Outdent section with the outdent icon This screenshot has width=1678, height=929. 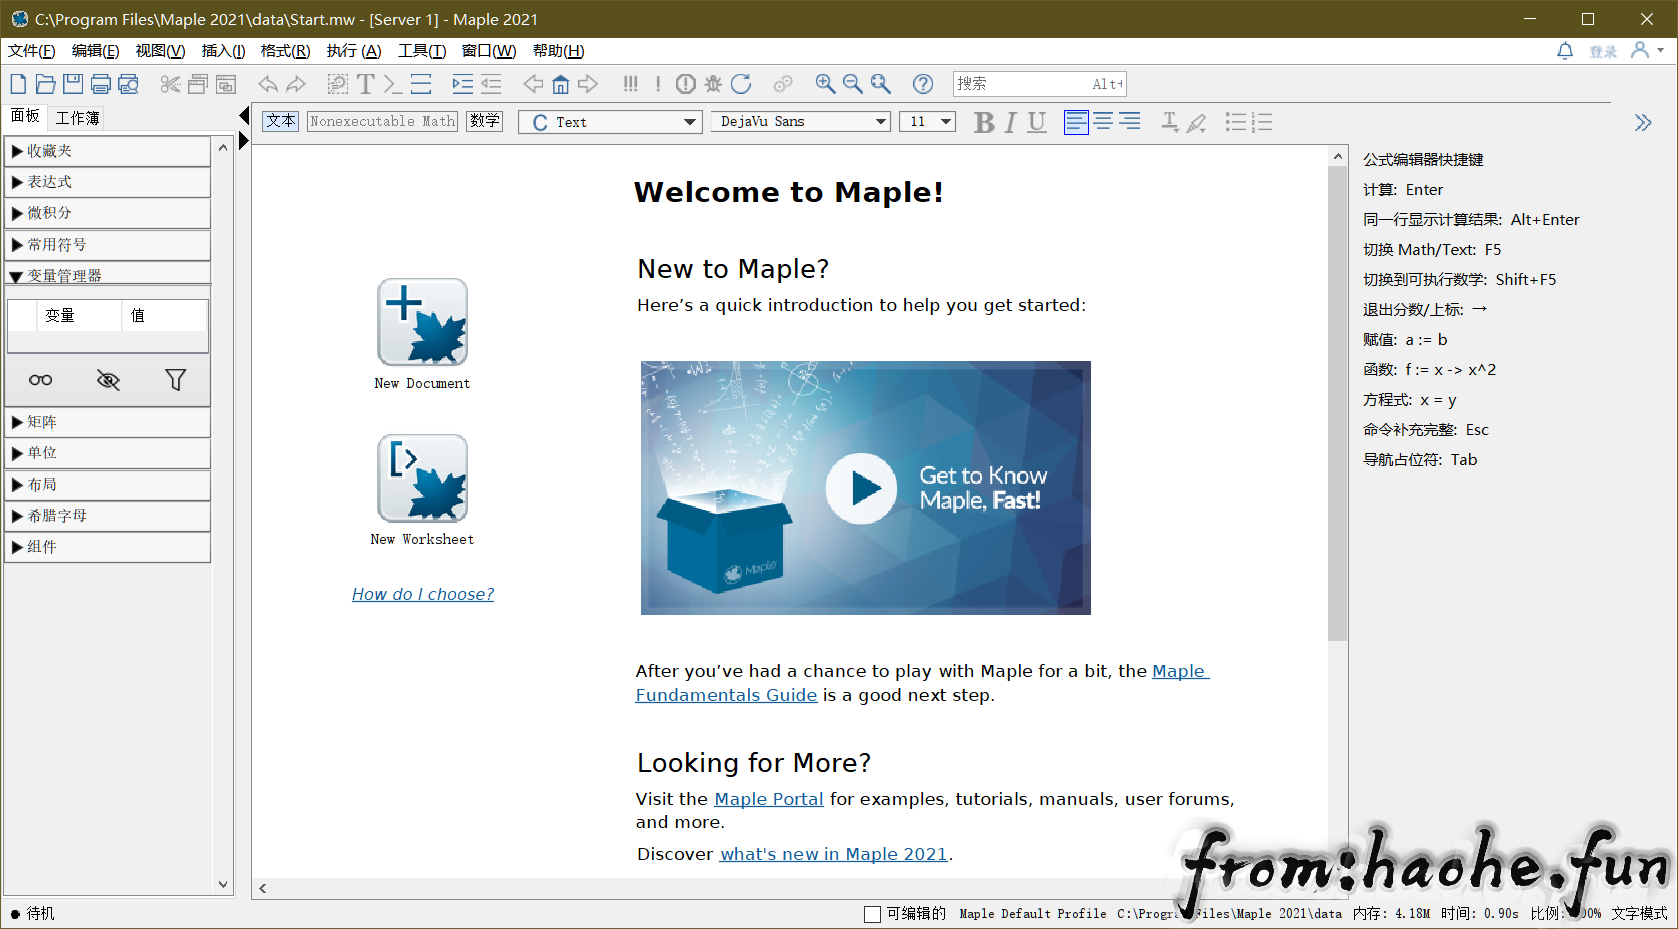point(491,84)
